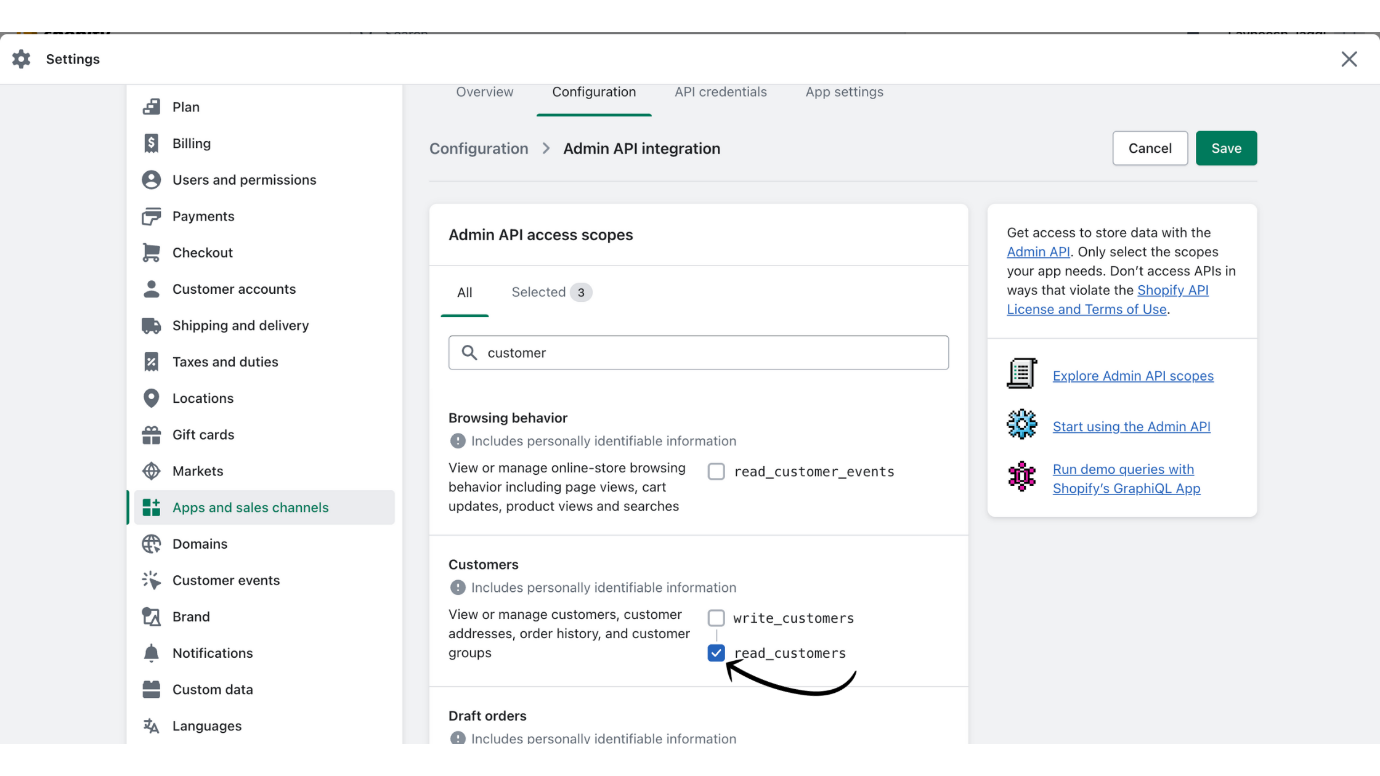Click the info icon under Customers heading
The height and width of the screenshot is (776, 1380).
coord(458,588)
